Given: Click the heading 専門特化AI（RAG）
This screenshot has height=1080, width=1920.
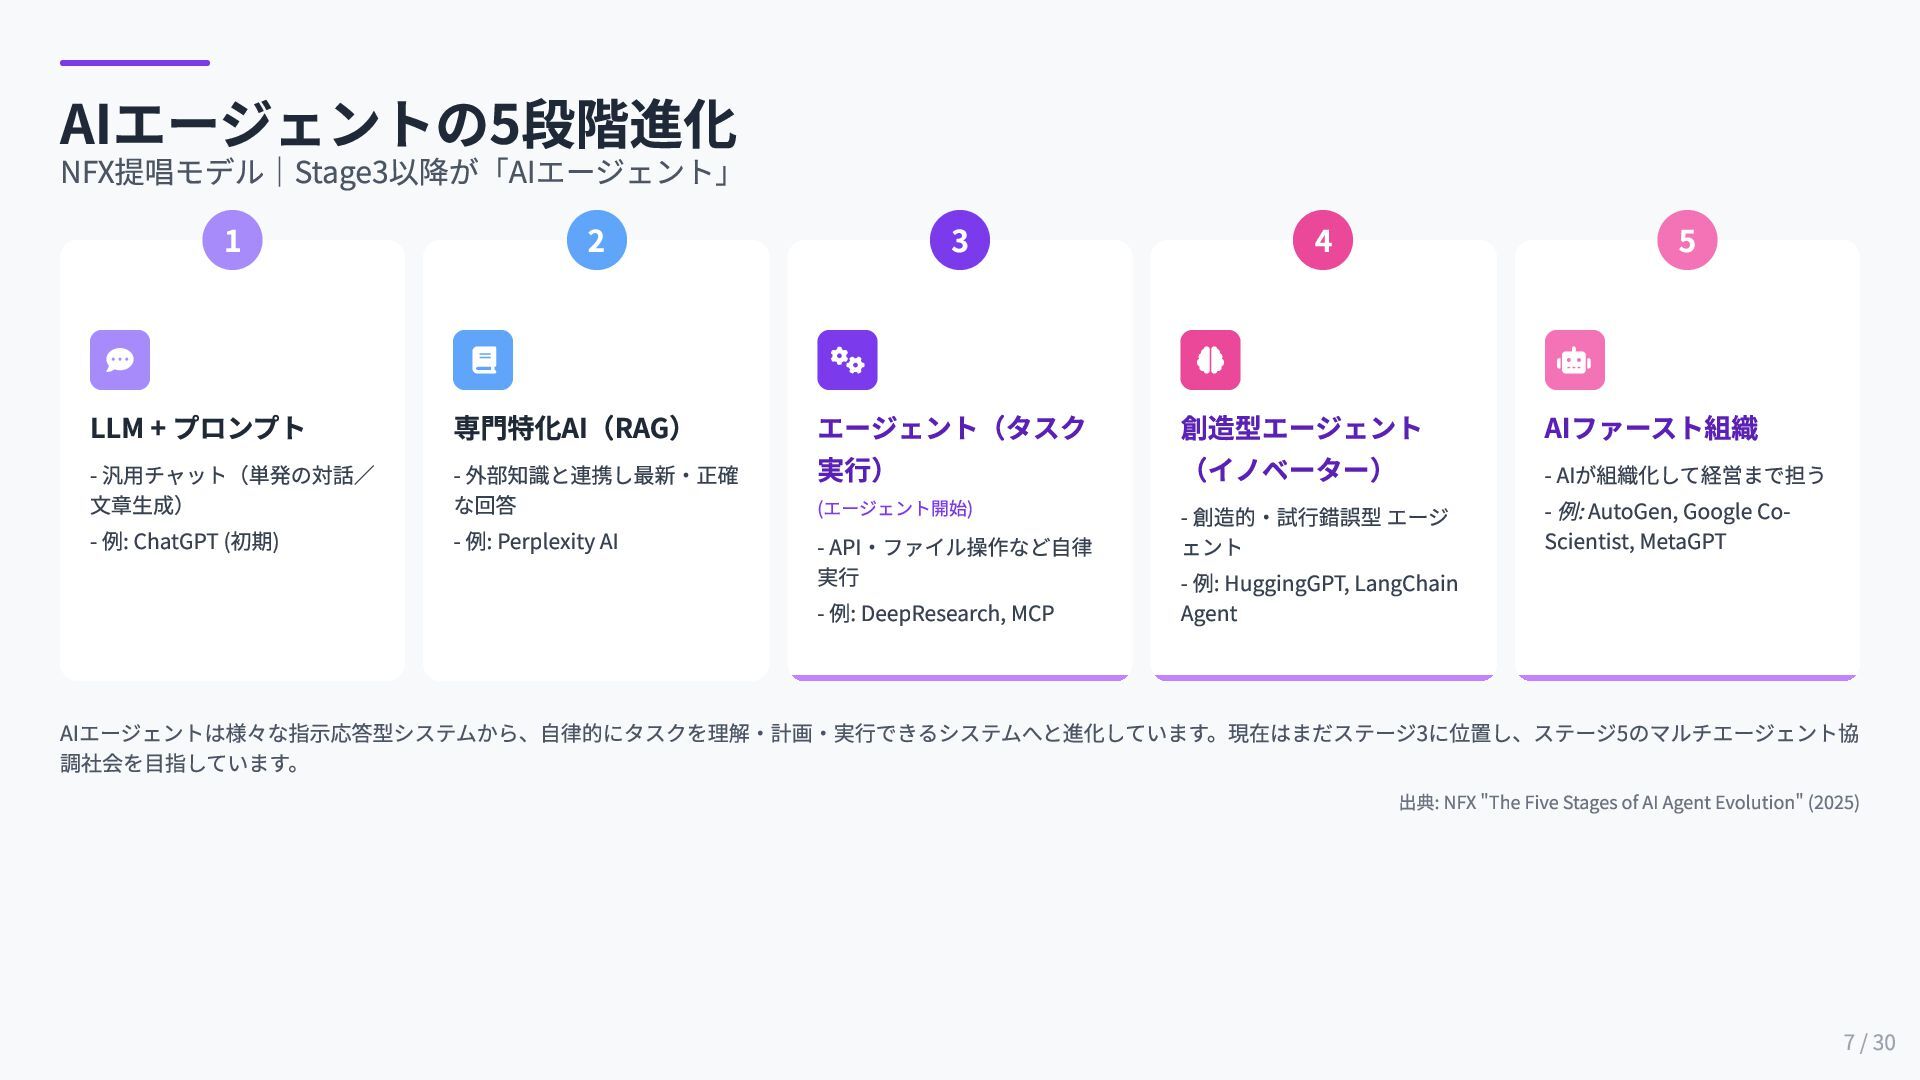Looking at the screenshot, I should coord(568,428).
